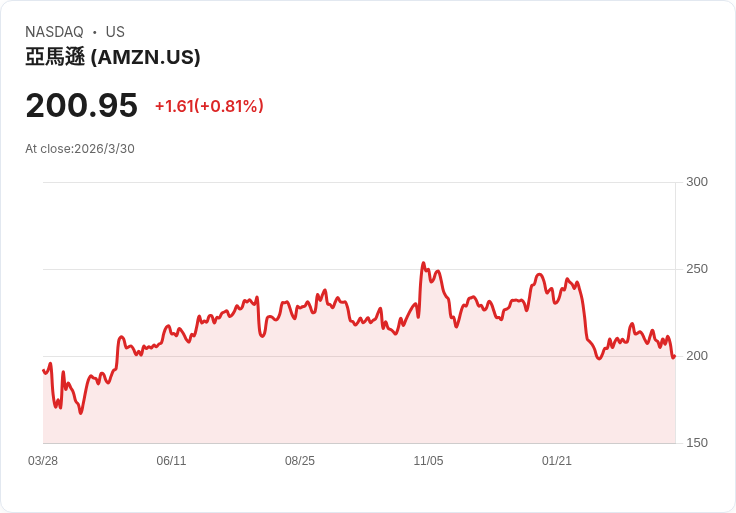The image size is (736, 513).
Task: Click the 06/11 date on x-axis
Action: (x=171, y=461)
